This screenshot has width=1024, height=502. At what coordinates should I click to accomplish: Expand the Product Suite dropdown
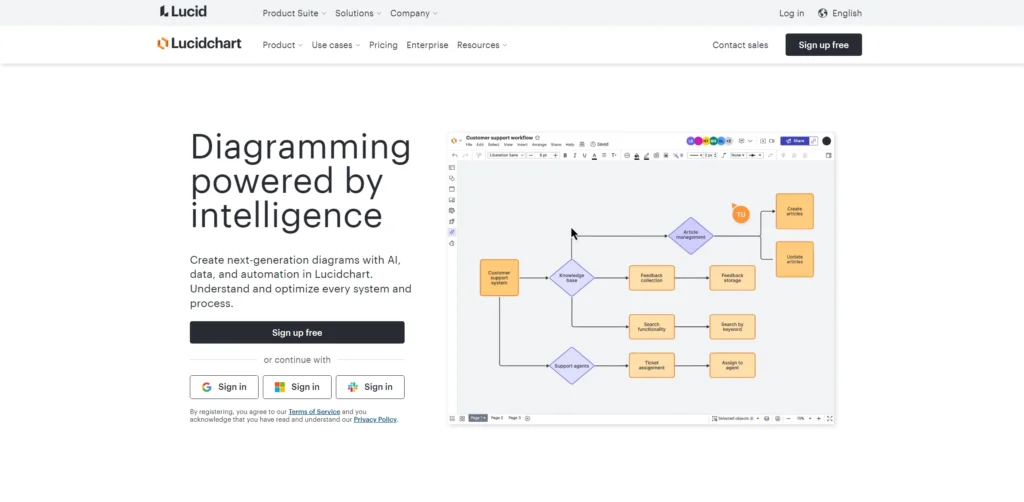click(294, 13)
